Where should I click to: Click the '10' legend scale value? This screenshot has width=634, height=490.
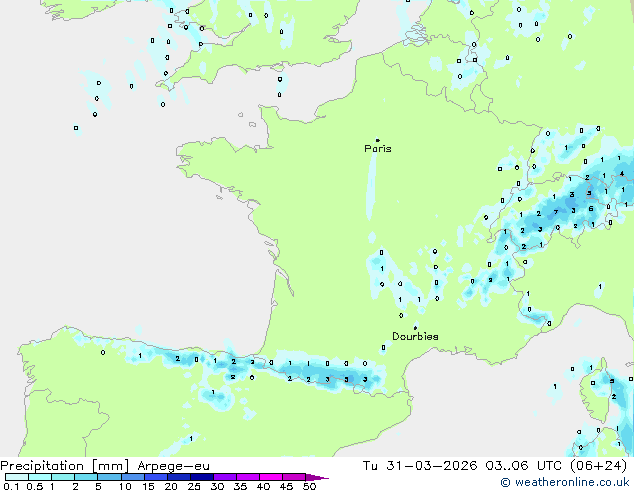(x=125, y=486)
